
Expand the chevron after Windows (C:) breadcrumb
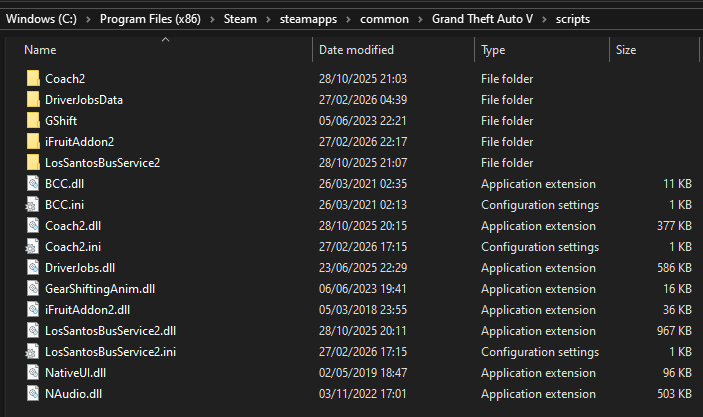pyautogui.click(x=88, y=19)
